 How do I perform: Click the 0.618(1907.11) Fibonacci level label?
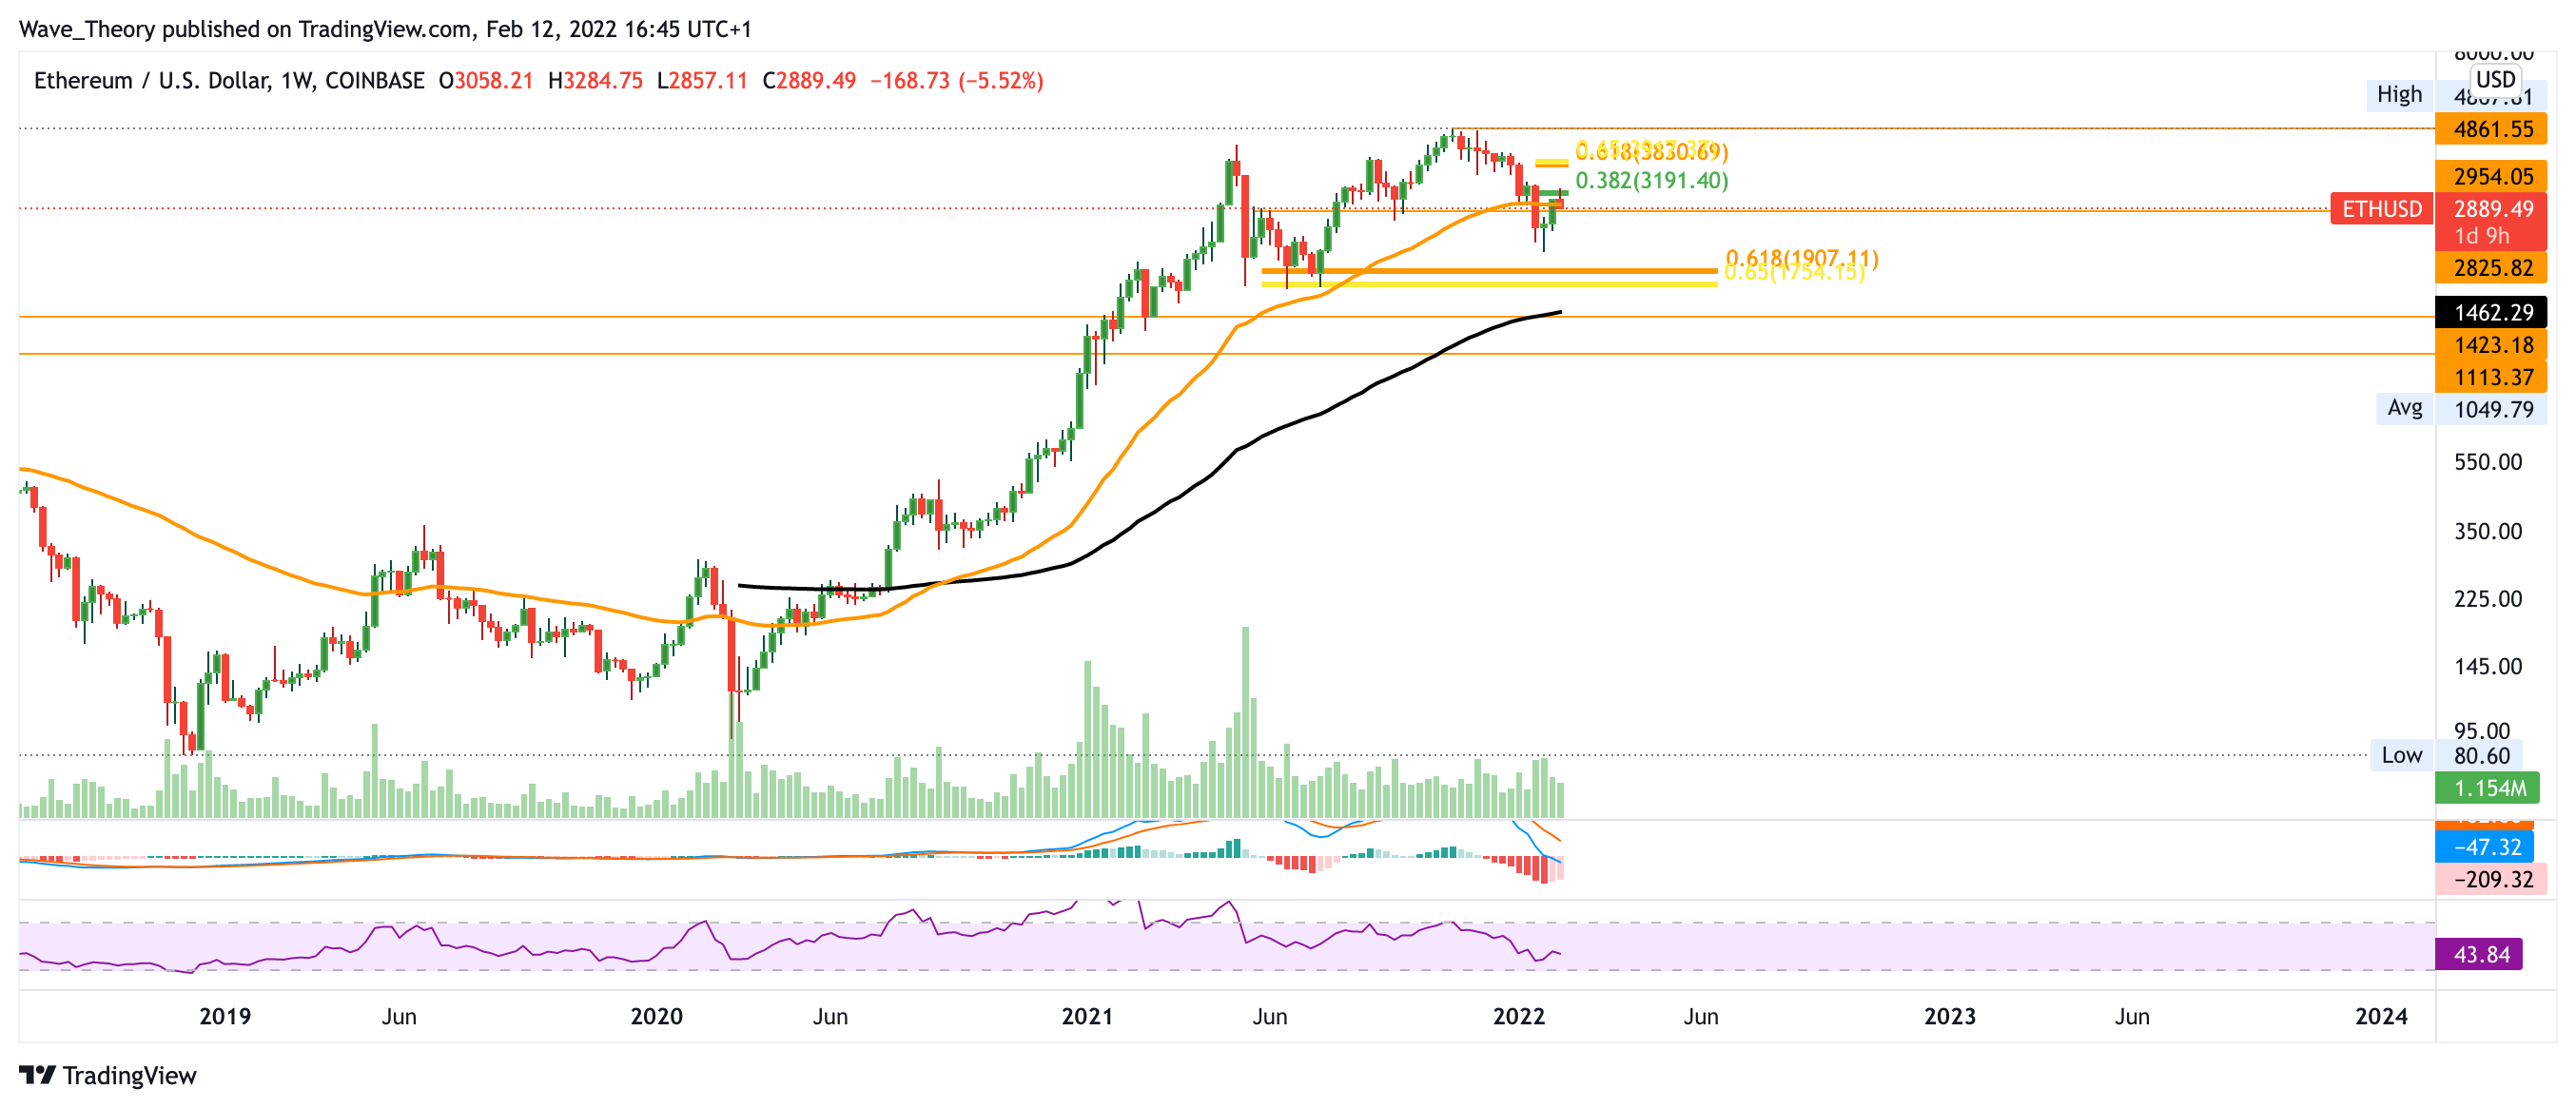1802,257
